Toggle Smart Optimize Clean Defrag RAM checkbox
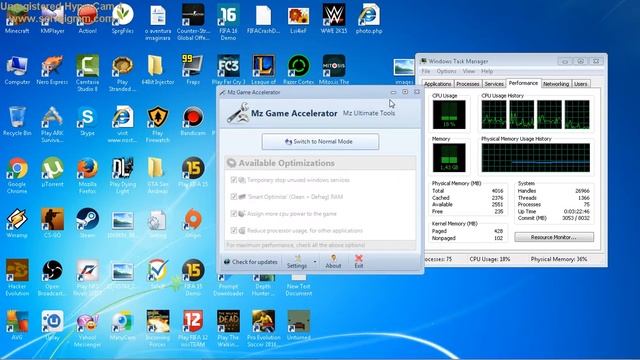 234,197
